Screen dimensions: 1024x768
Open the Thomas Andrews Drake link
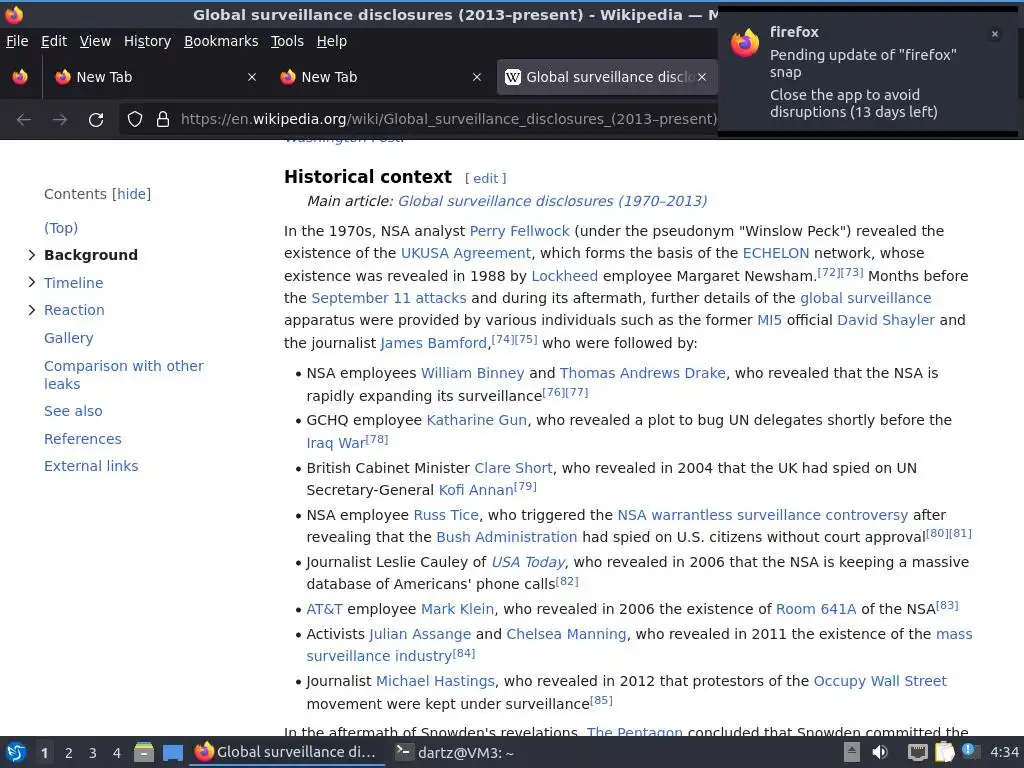pos(643,373)
